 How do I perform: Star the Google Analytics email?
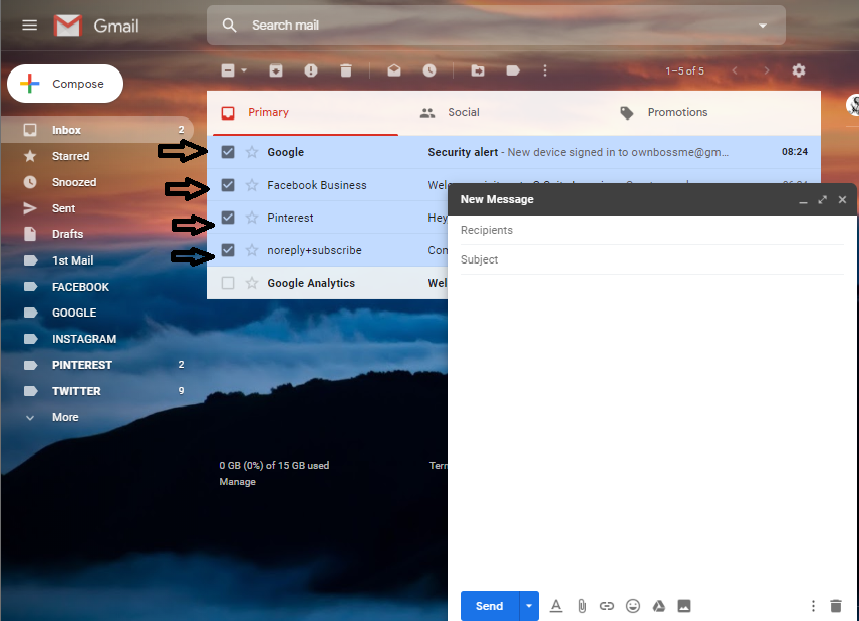(x=252, y=283)
